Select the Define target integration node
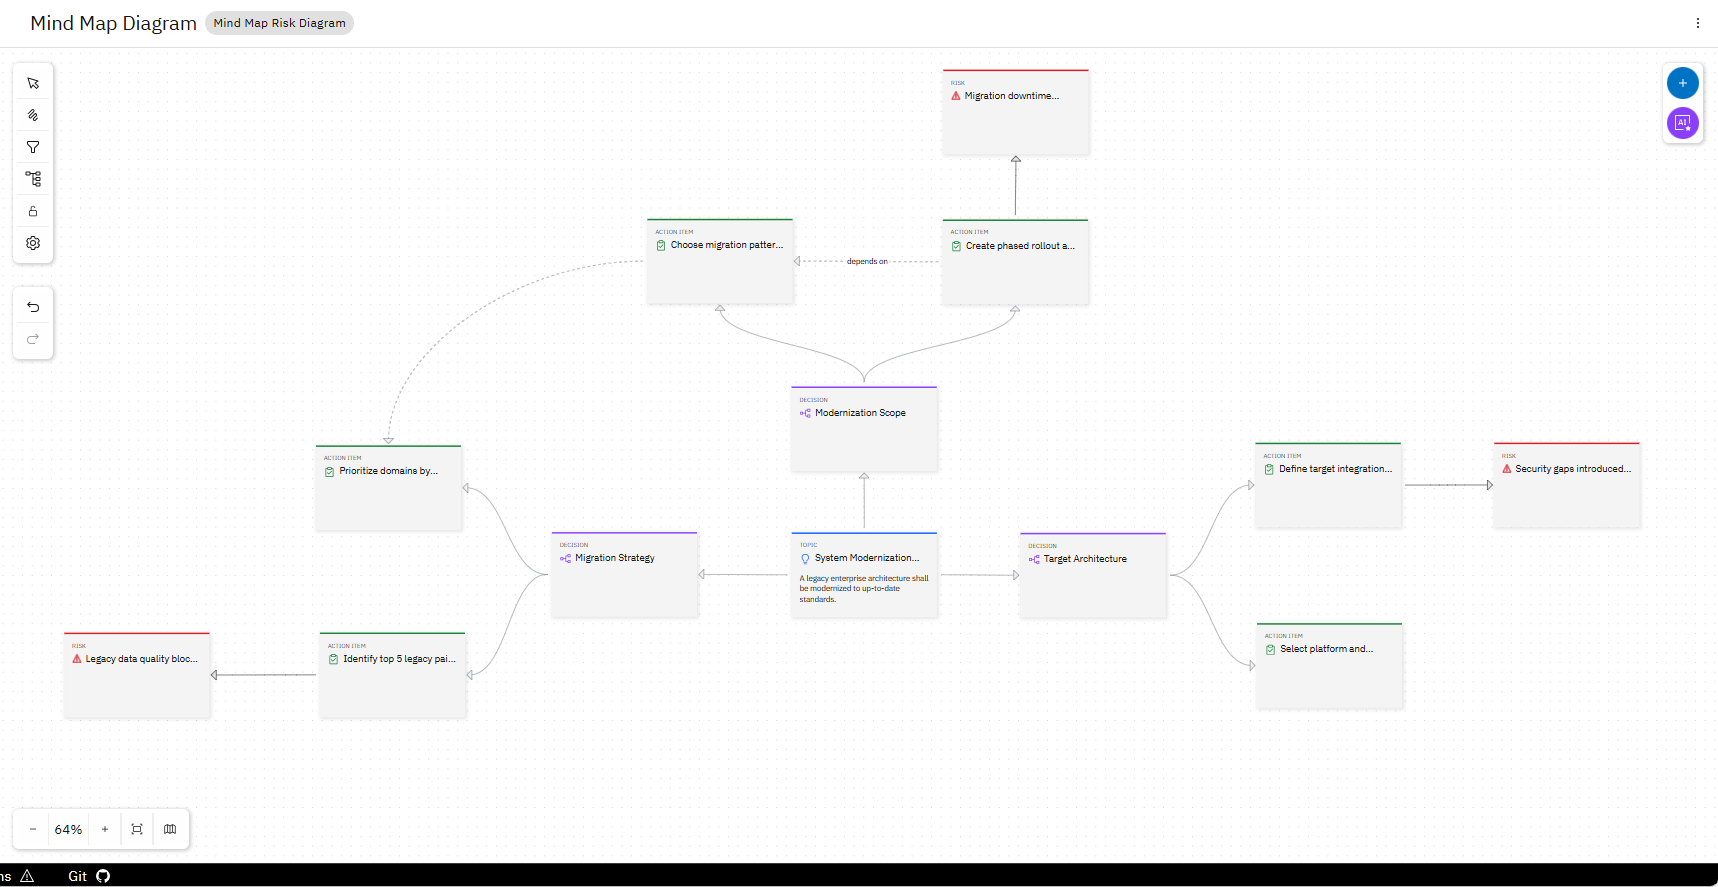This screenshot has height=887, width=1718. pos(1328,485)
